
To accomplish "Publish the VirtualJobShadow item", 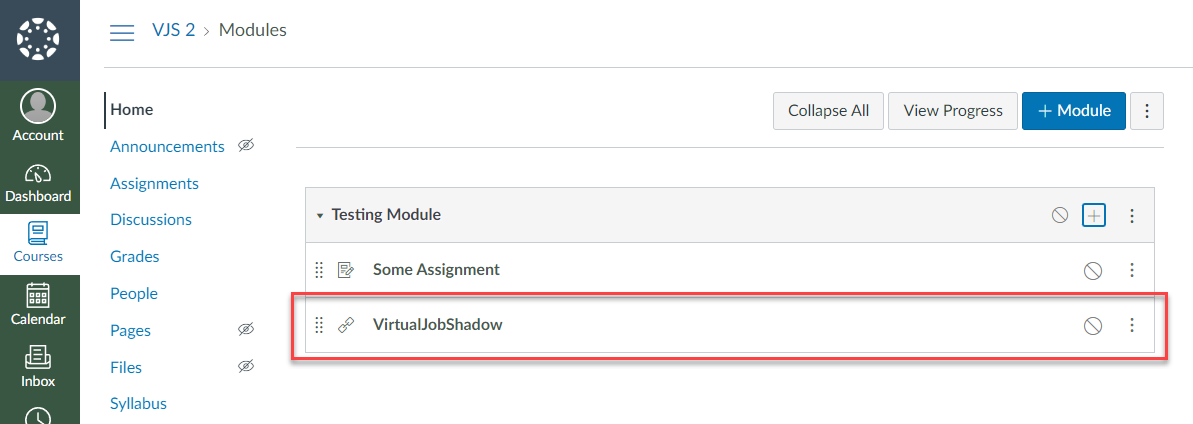I will click(x=1093, y=326).
